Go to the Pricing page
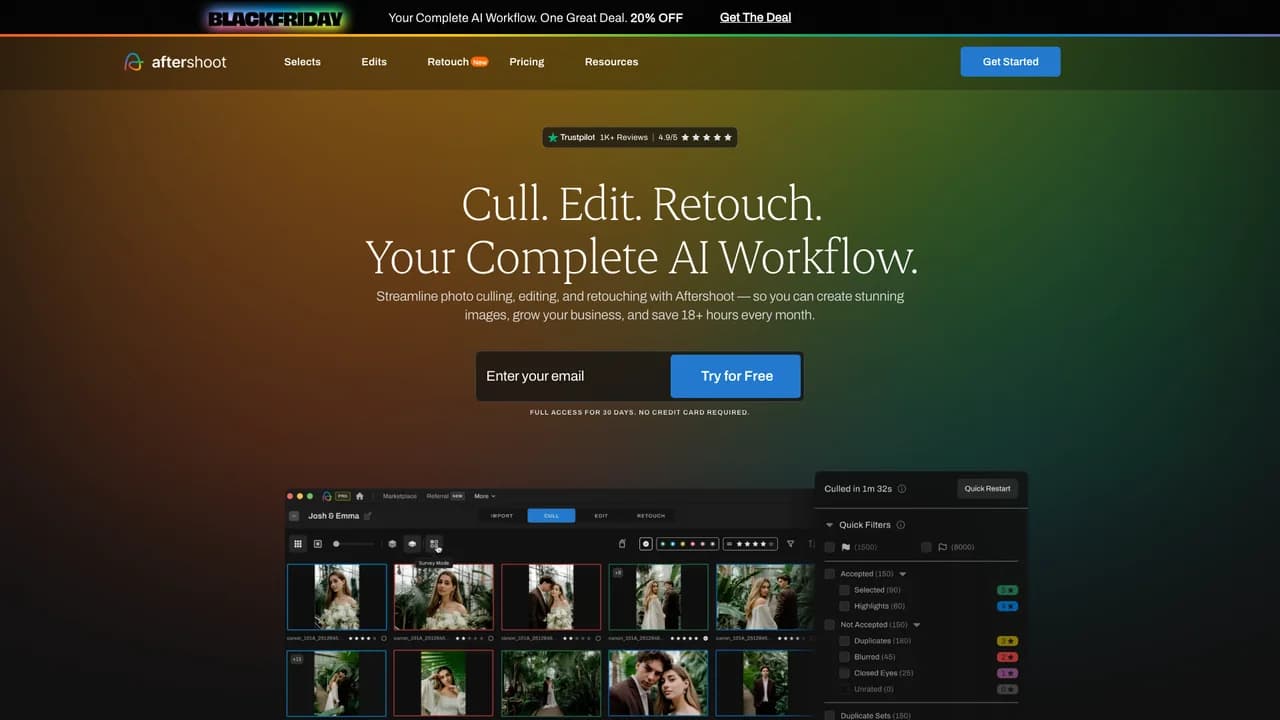 pyautogui.click(x=527, y=62)
